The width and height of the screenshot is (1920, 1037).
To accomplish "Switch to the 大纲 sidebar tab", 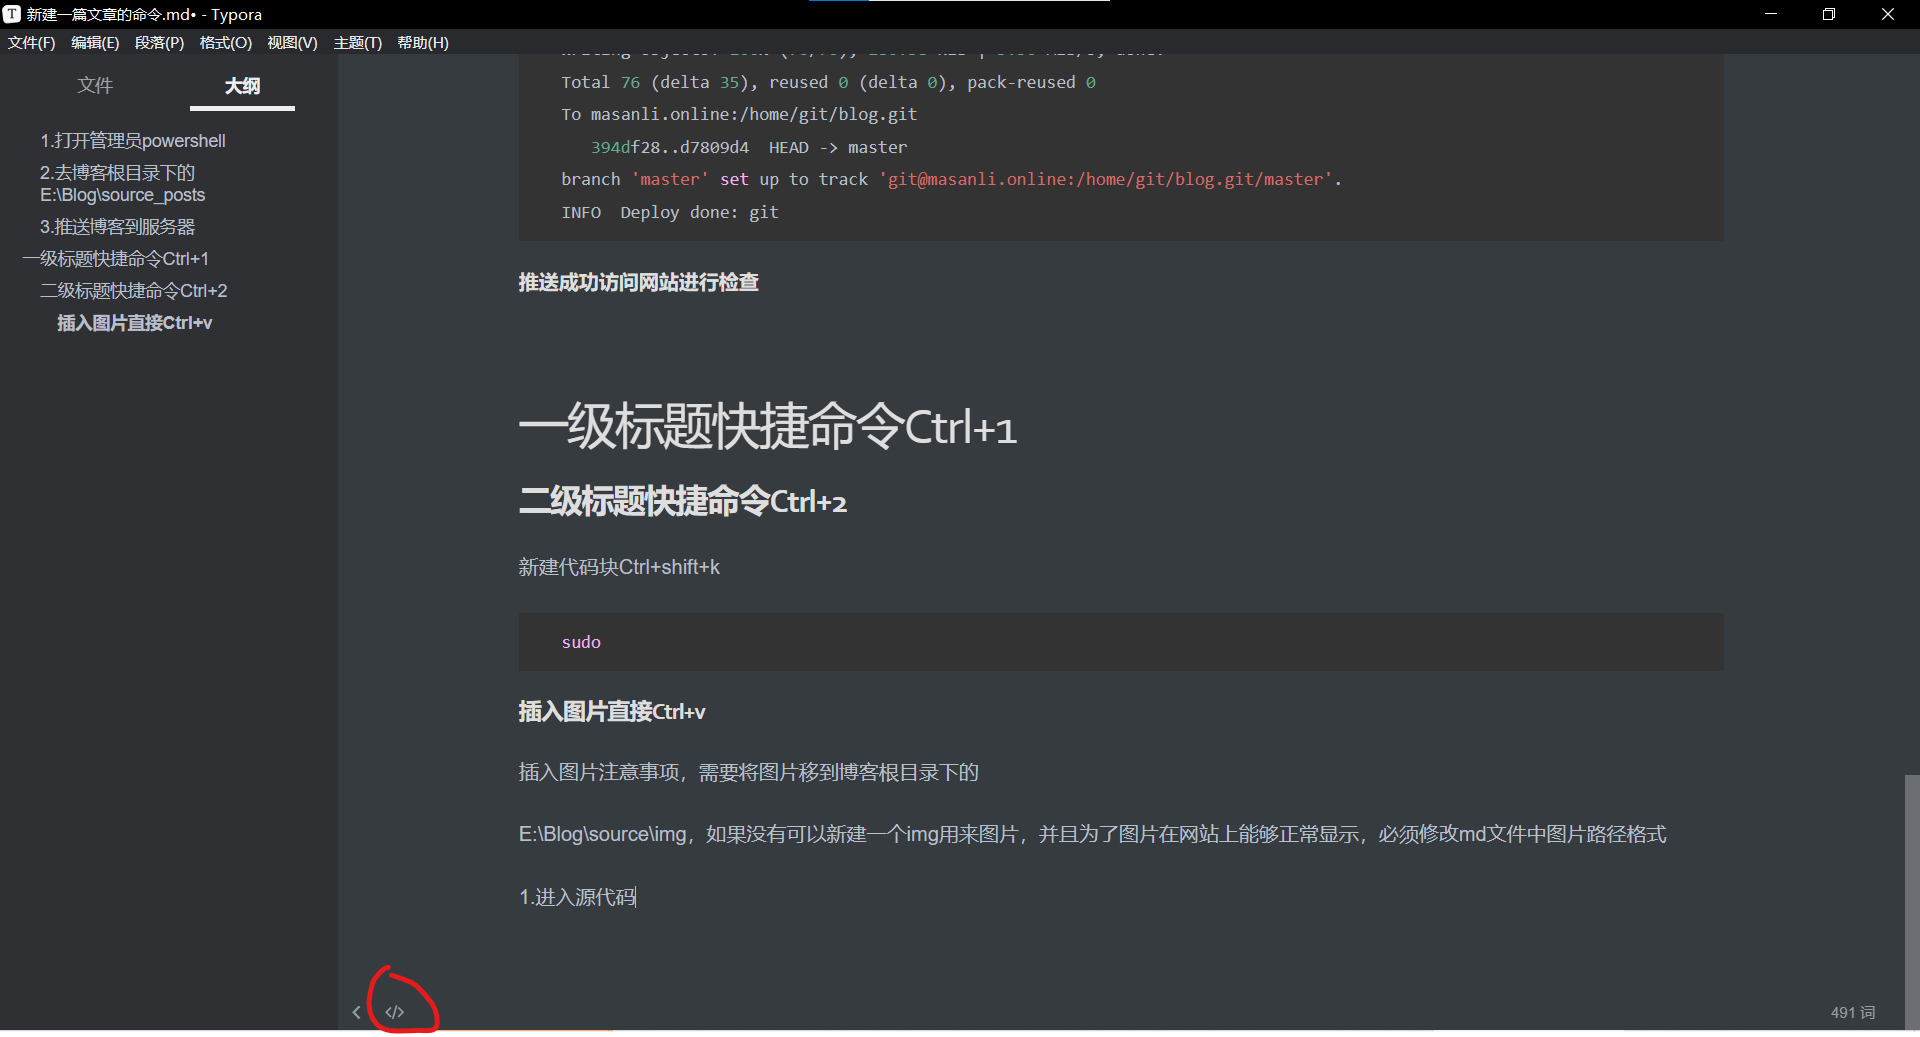I will click(241, 86).
